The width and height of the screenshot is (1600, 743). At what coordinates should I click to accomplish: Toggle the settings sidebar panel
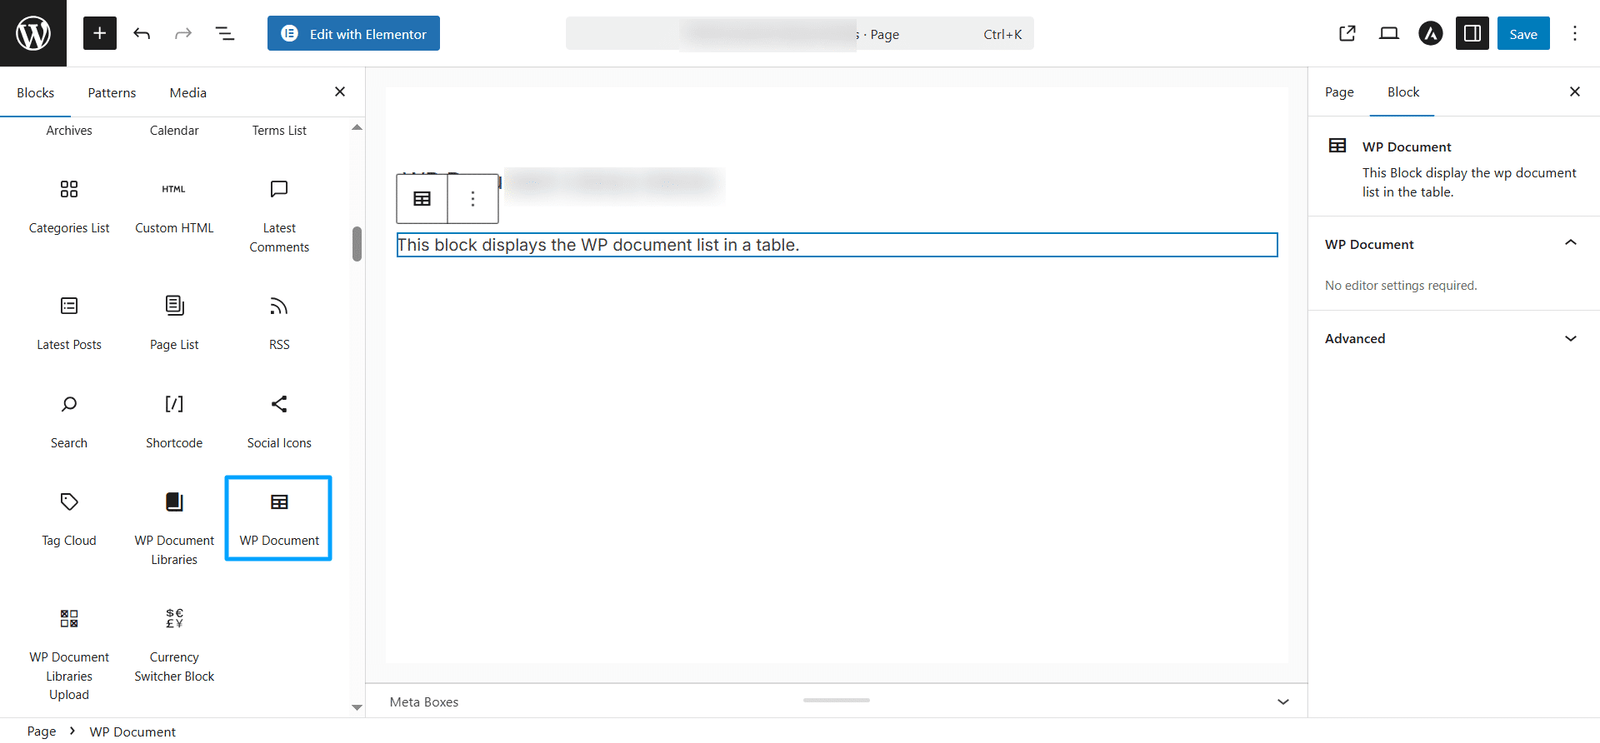click(x=1472, y=33)
